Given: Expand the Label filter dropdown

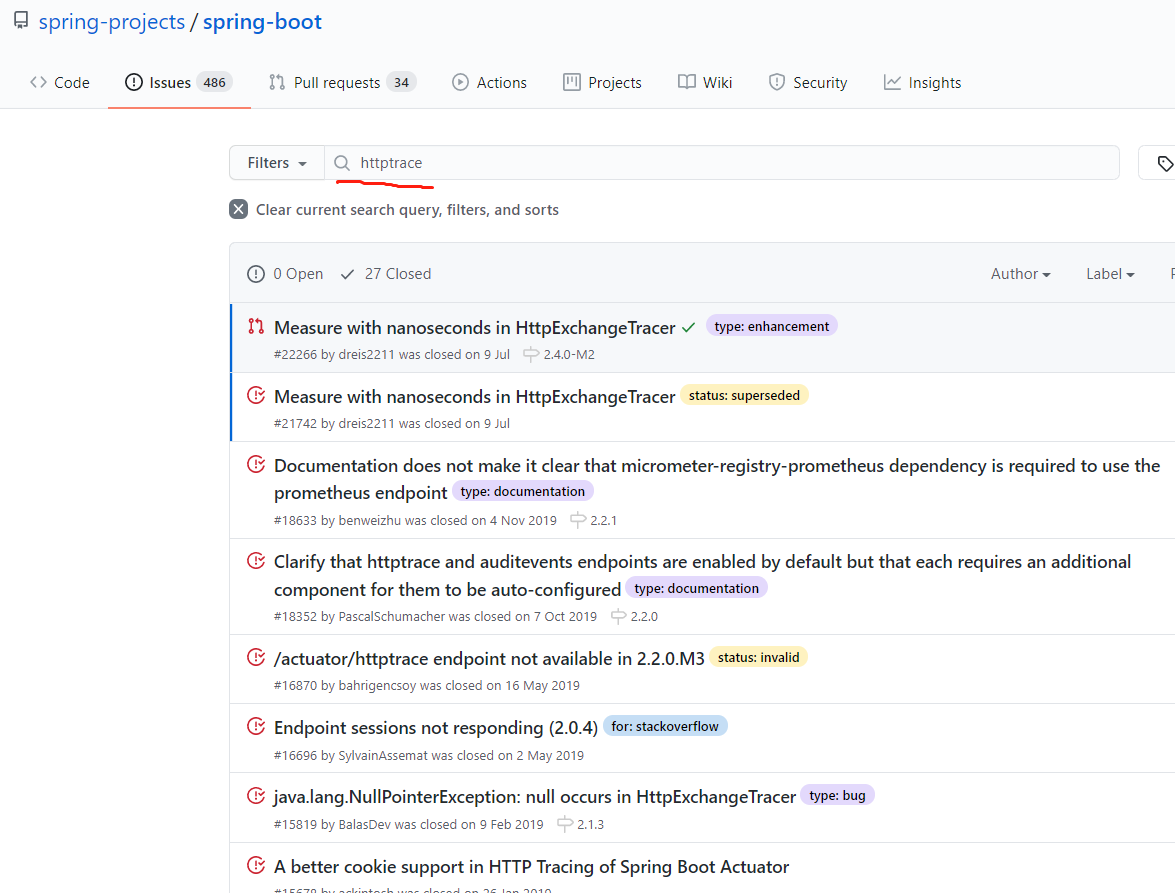Looking at the screenshot, I should [x=1110, y=274].
